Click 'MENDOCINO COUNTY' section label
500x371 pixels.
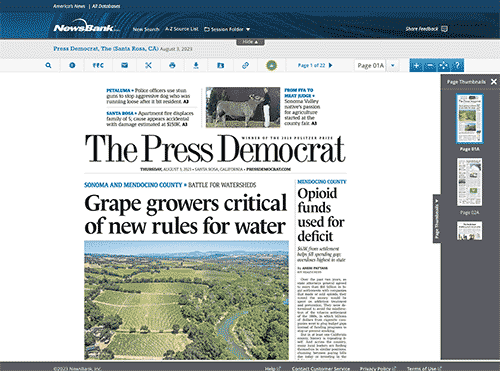(322, 182)
